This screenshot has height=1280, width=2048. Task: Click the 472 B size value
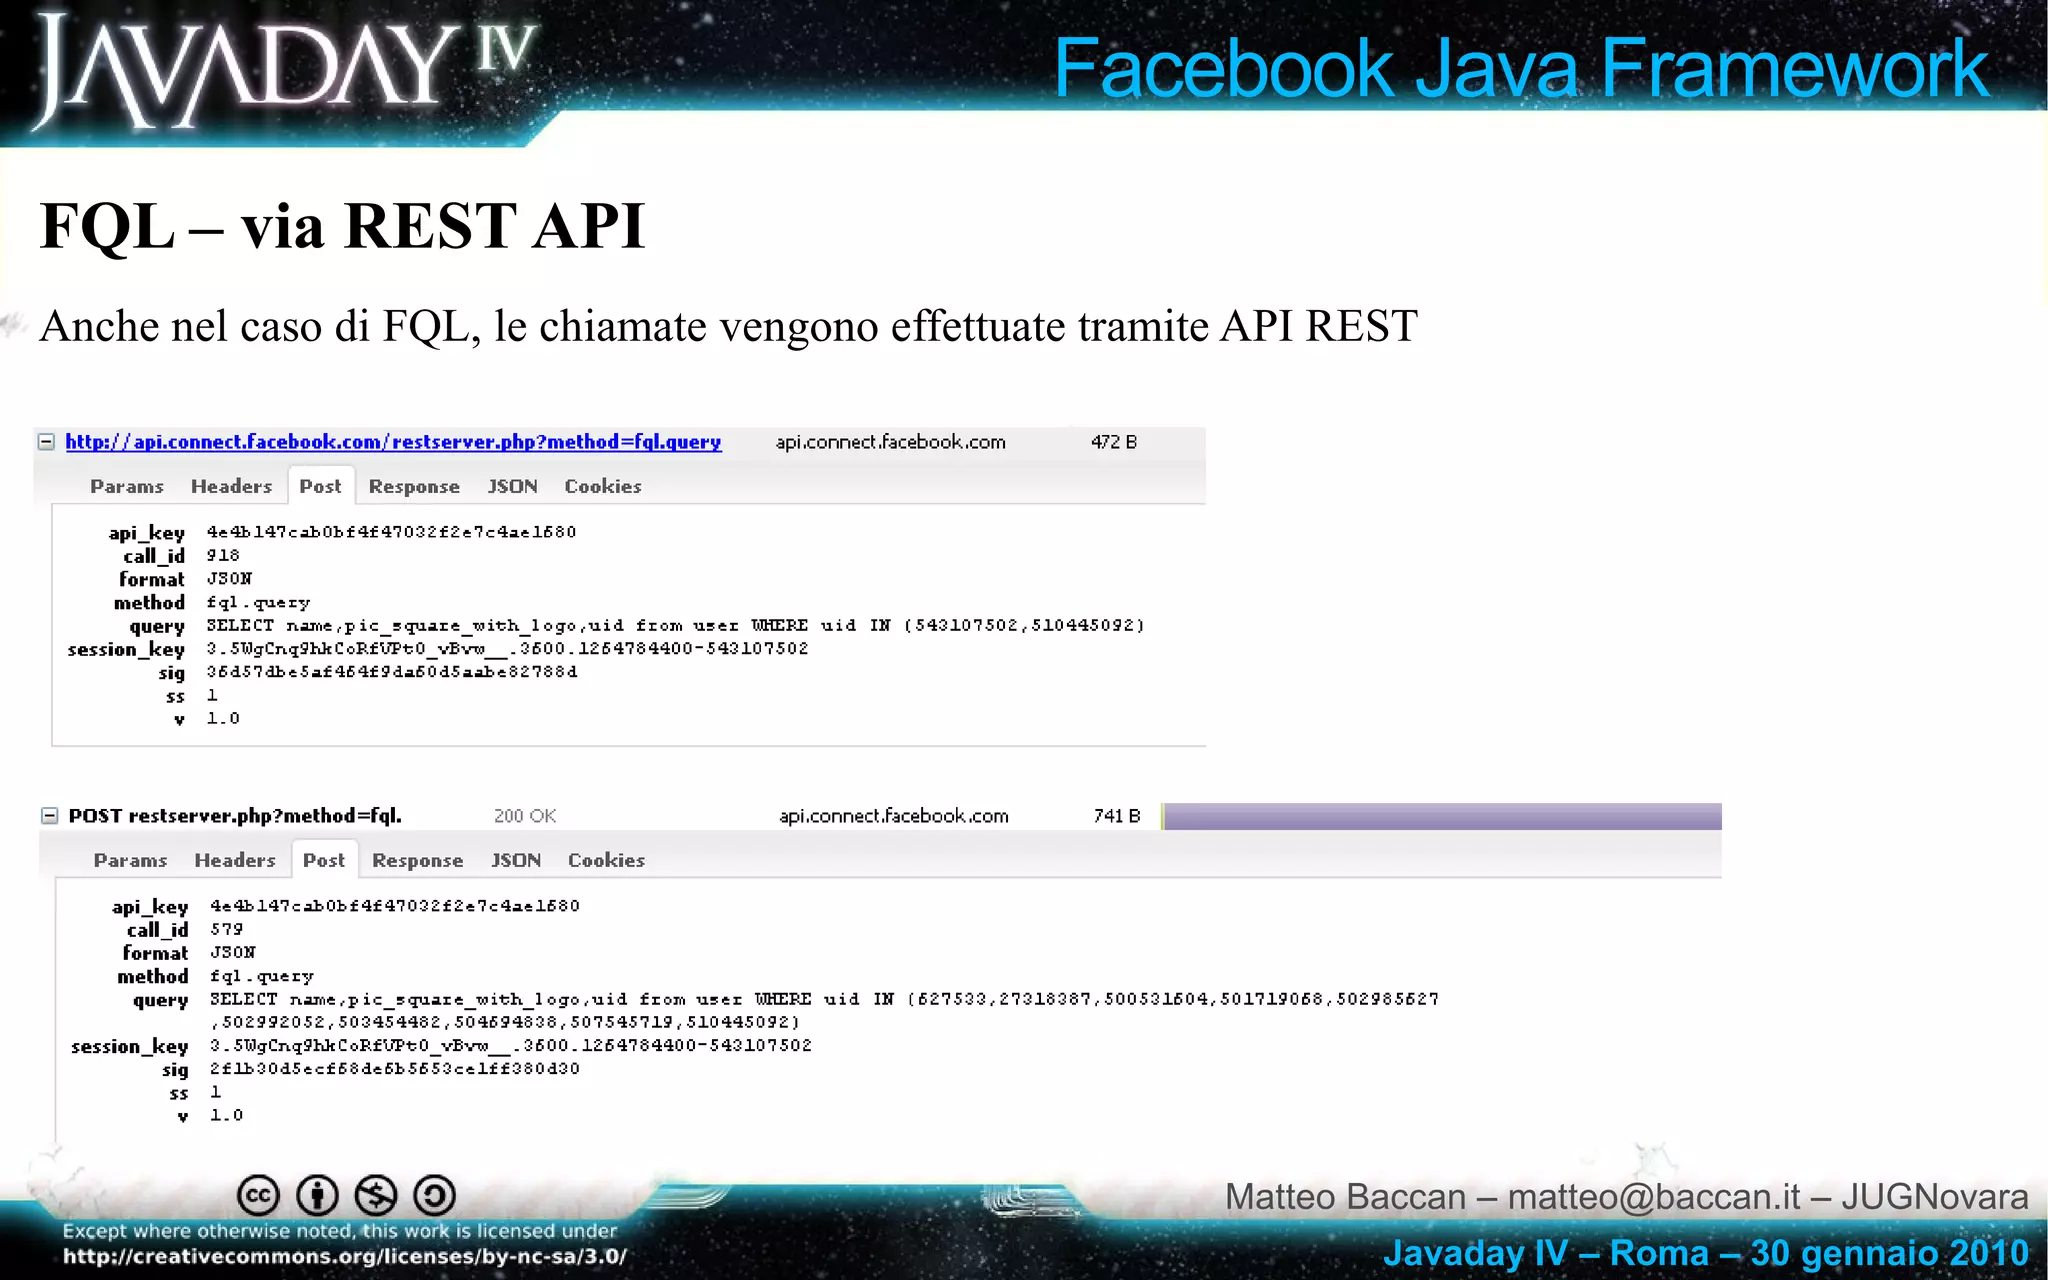1114,442
